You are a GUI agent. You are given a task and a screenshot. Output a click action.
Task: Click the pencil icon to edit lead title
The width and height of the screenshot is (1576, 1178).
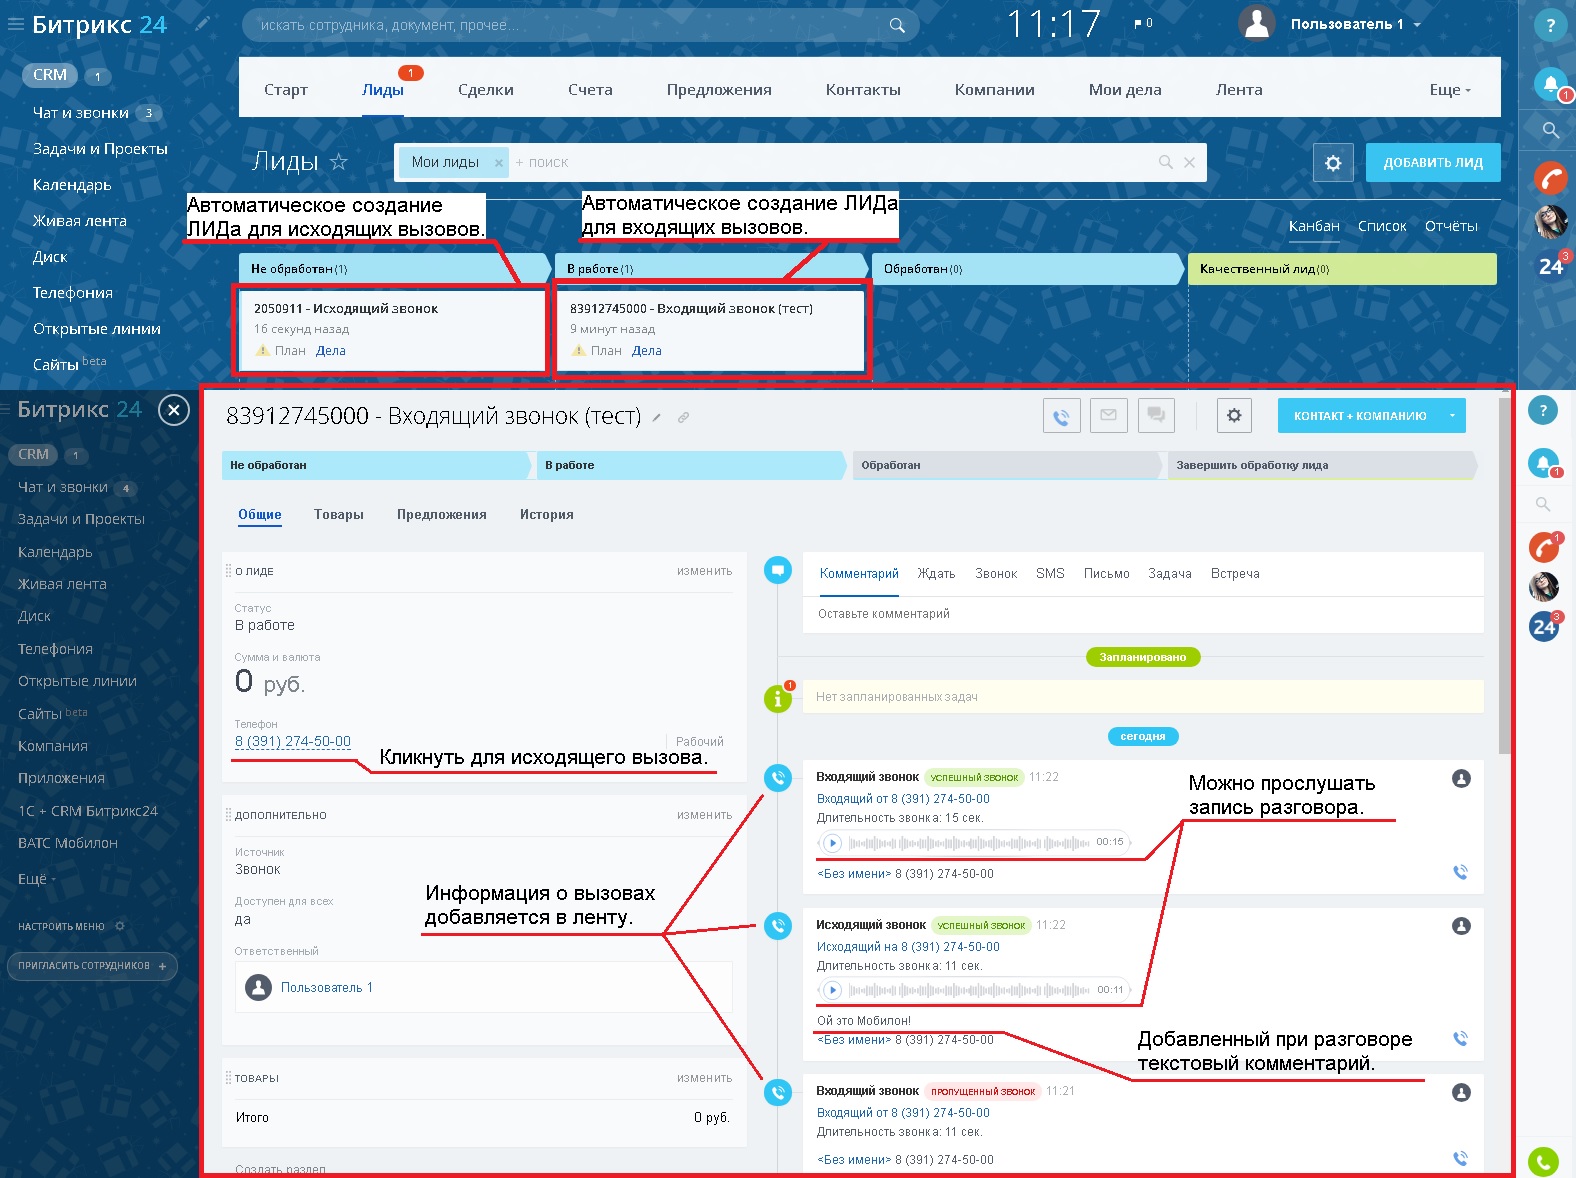pos(657,418)
